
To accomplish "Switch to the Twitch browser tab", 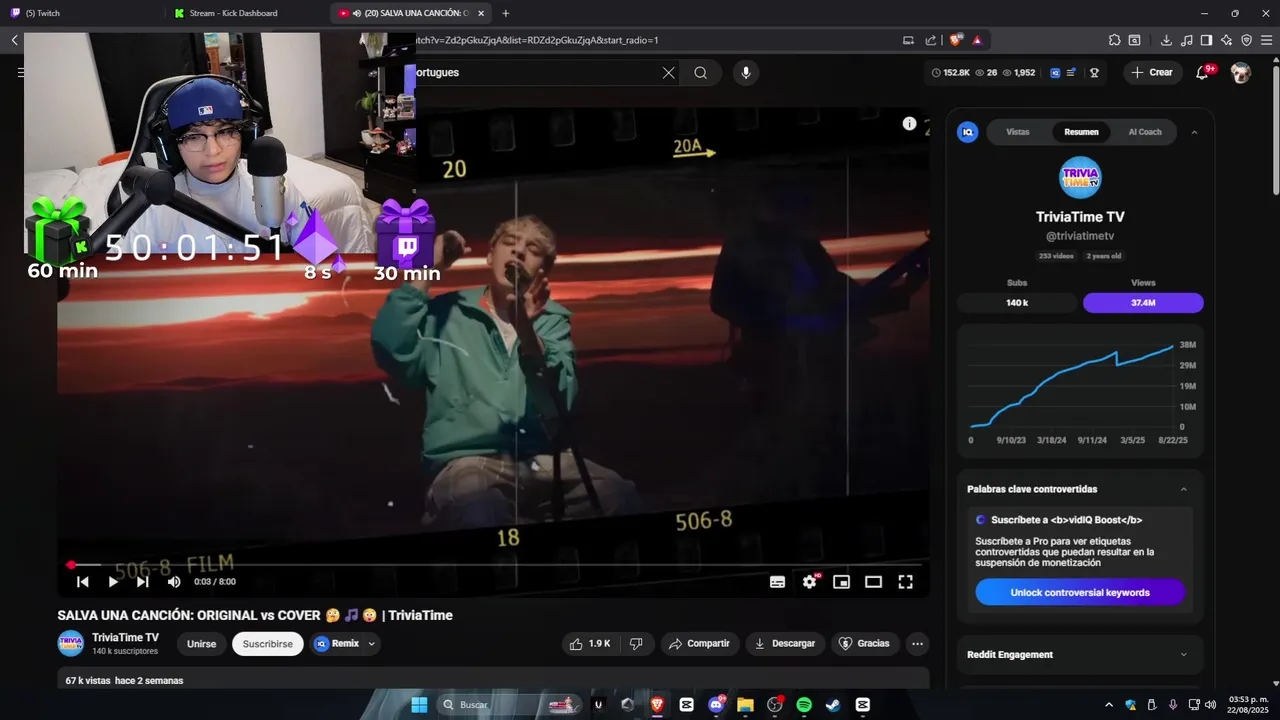I will [x=82, y=13].
